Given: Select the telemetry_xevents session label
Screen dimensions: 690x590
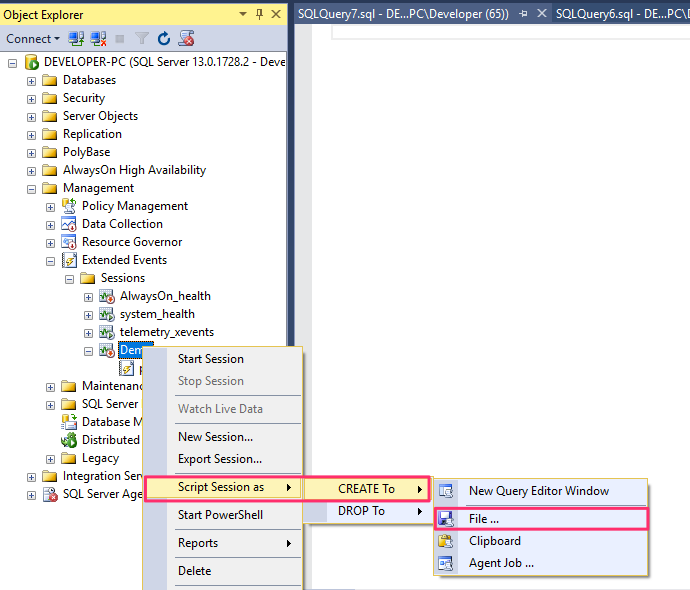Looking at the screenshot, I should tap(167, 332).
